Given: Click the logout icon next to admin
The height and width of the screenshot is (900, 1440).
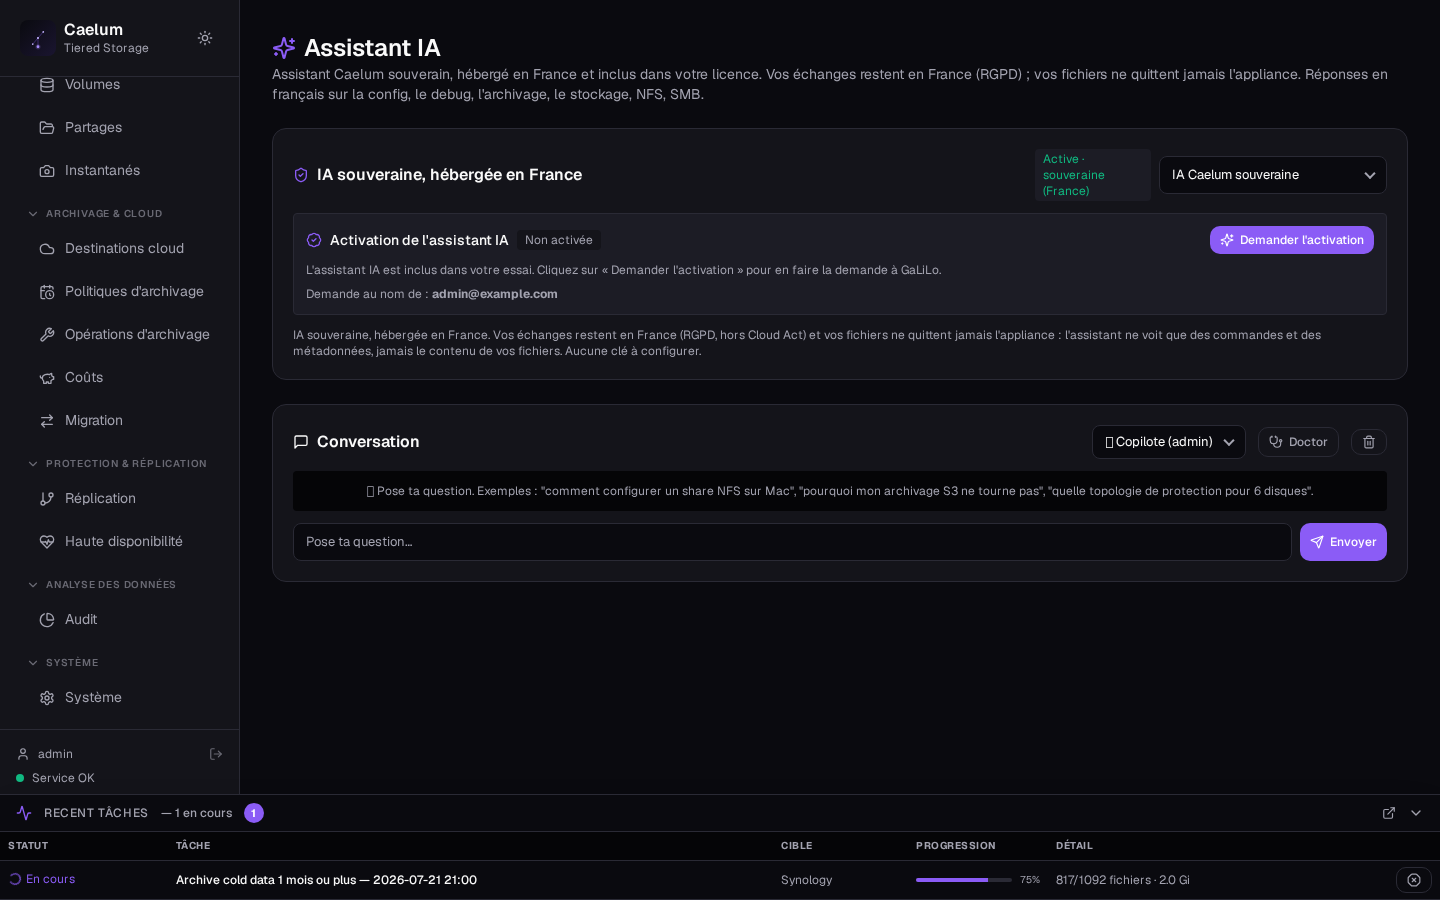Looking at the screenshot, I should 216,754.
